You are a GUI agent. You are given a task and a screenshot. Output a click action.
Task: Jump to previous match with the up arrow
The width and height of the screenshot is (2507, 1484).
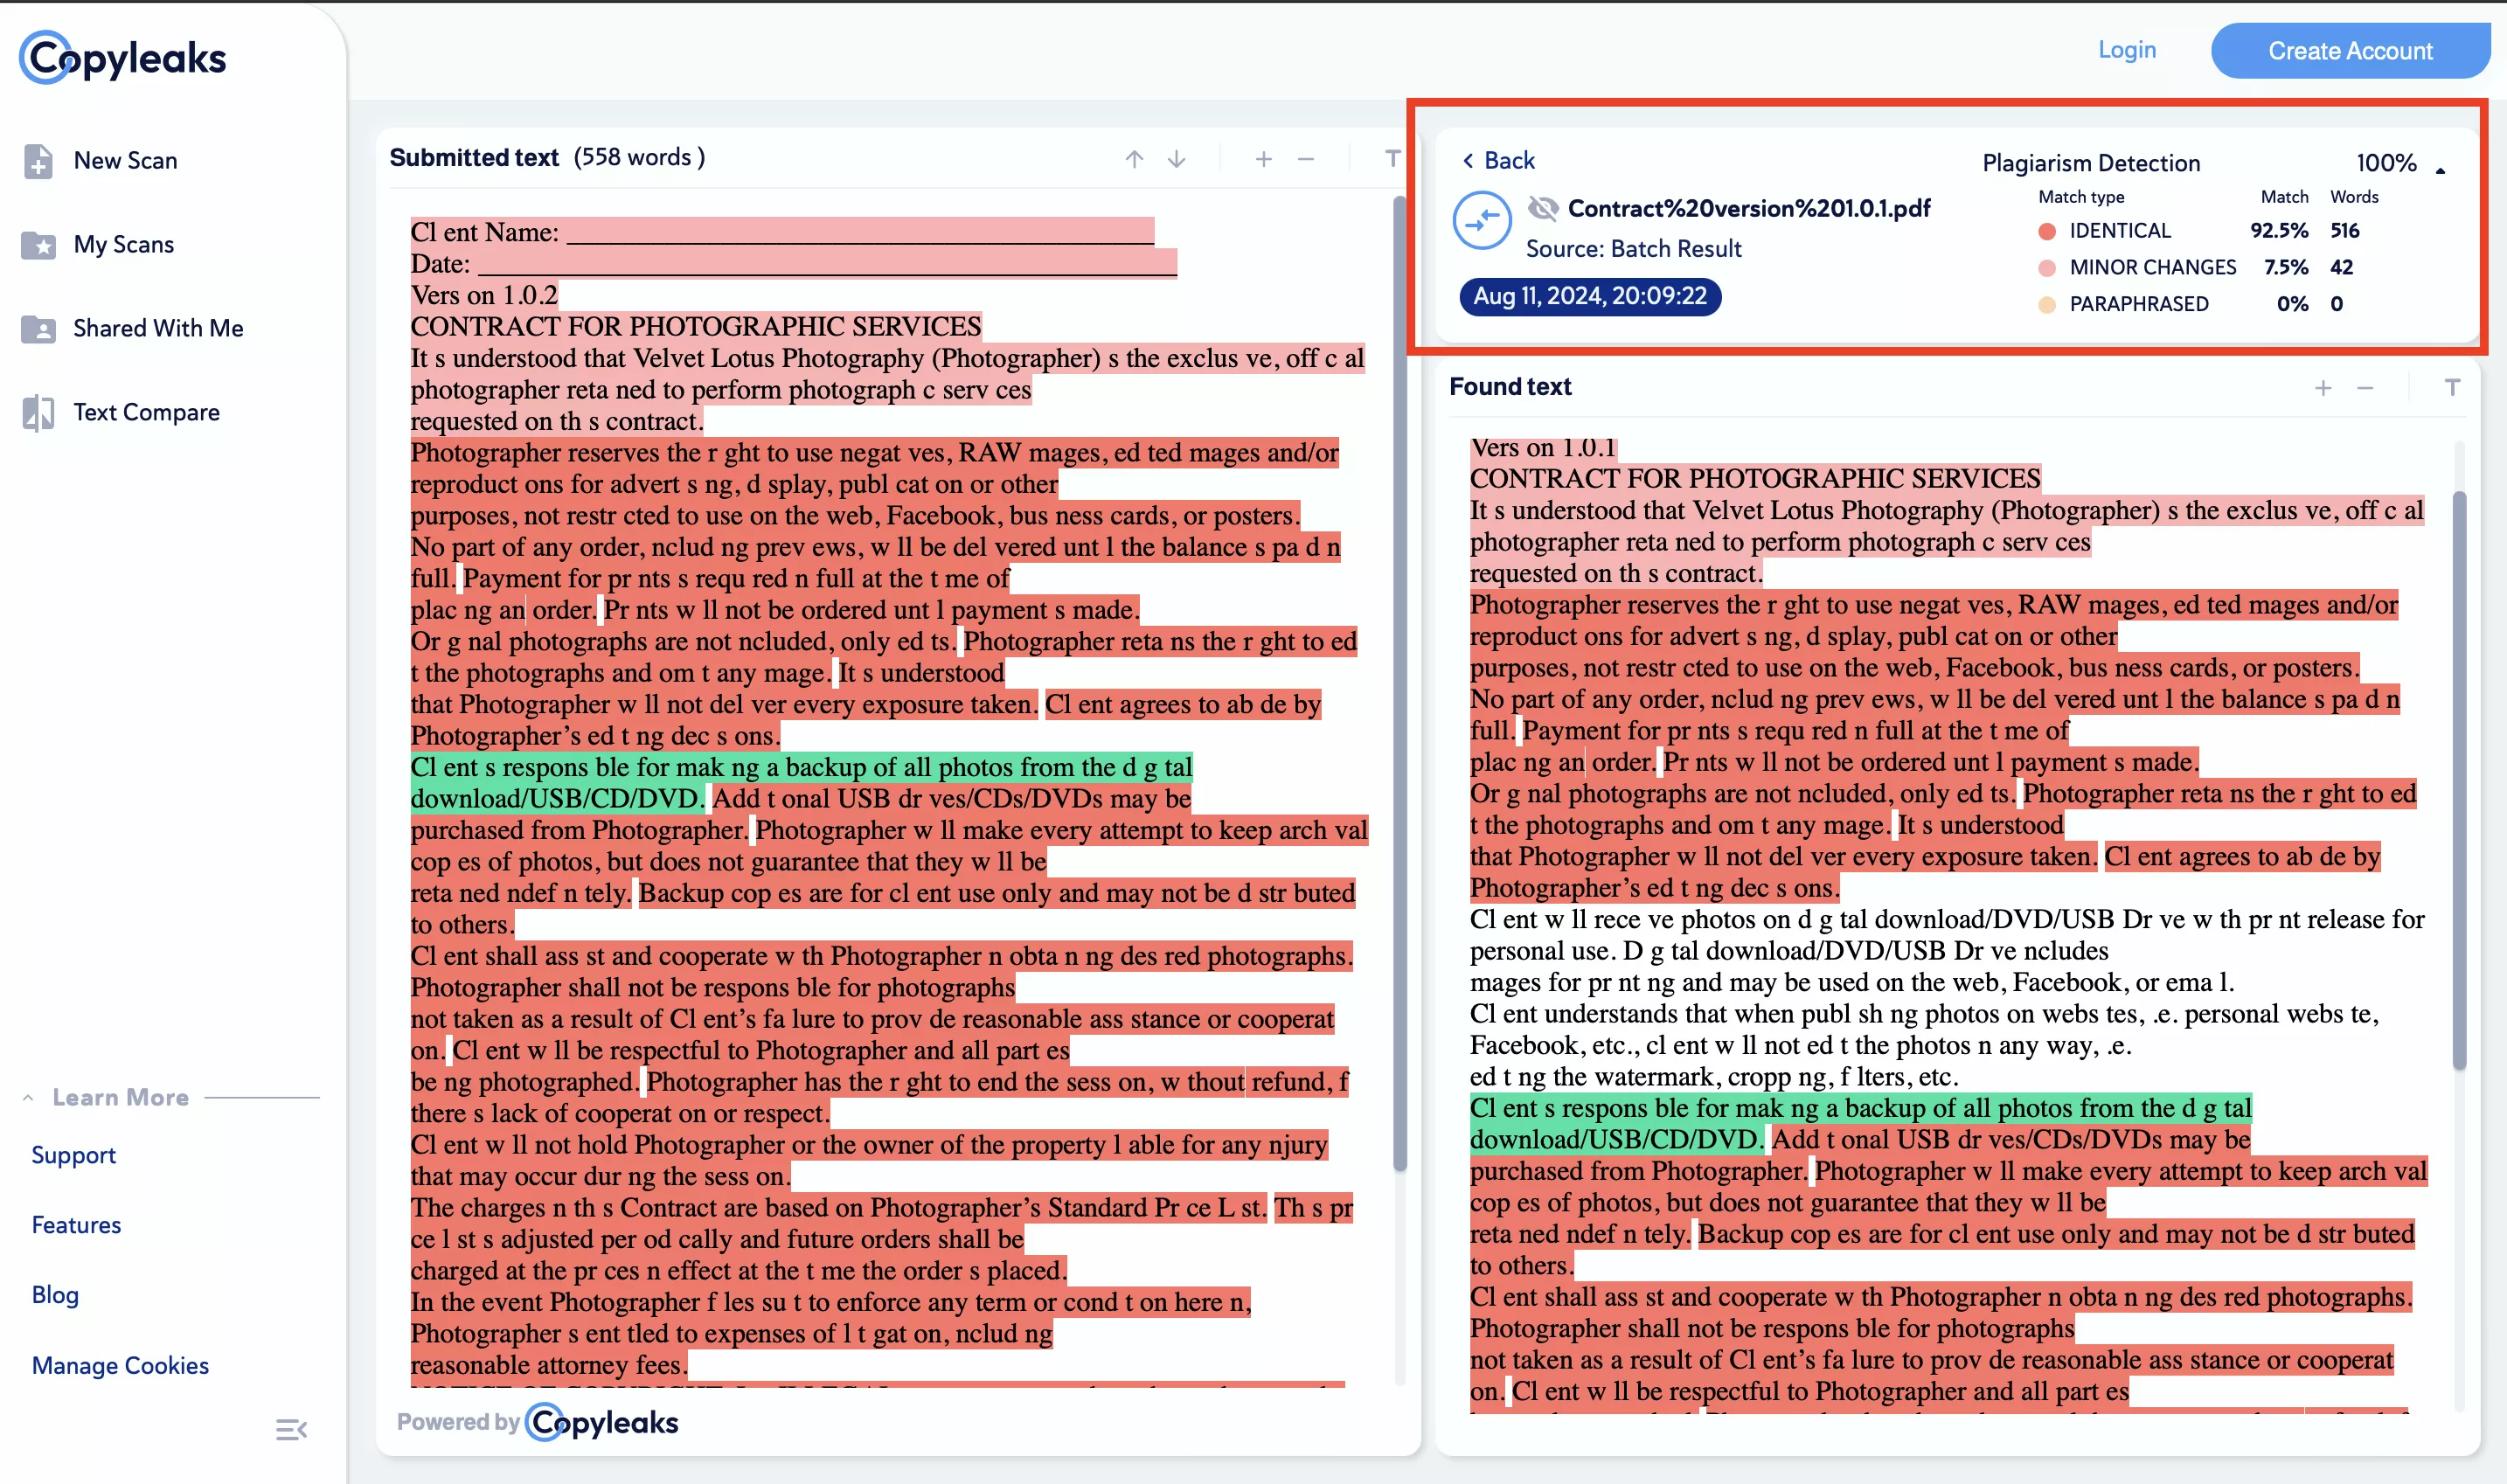point(1134,158)
